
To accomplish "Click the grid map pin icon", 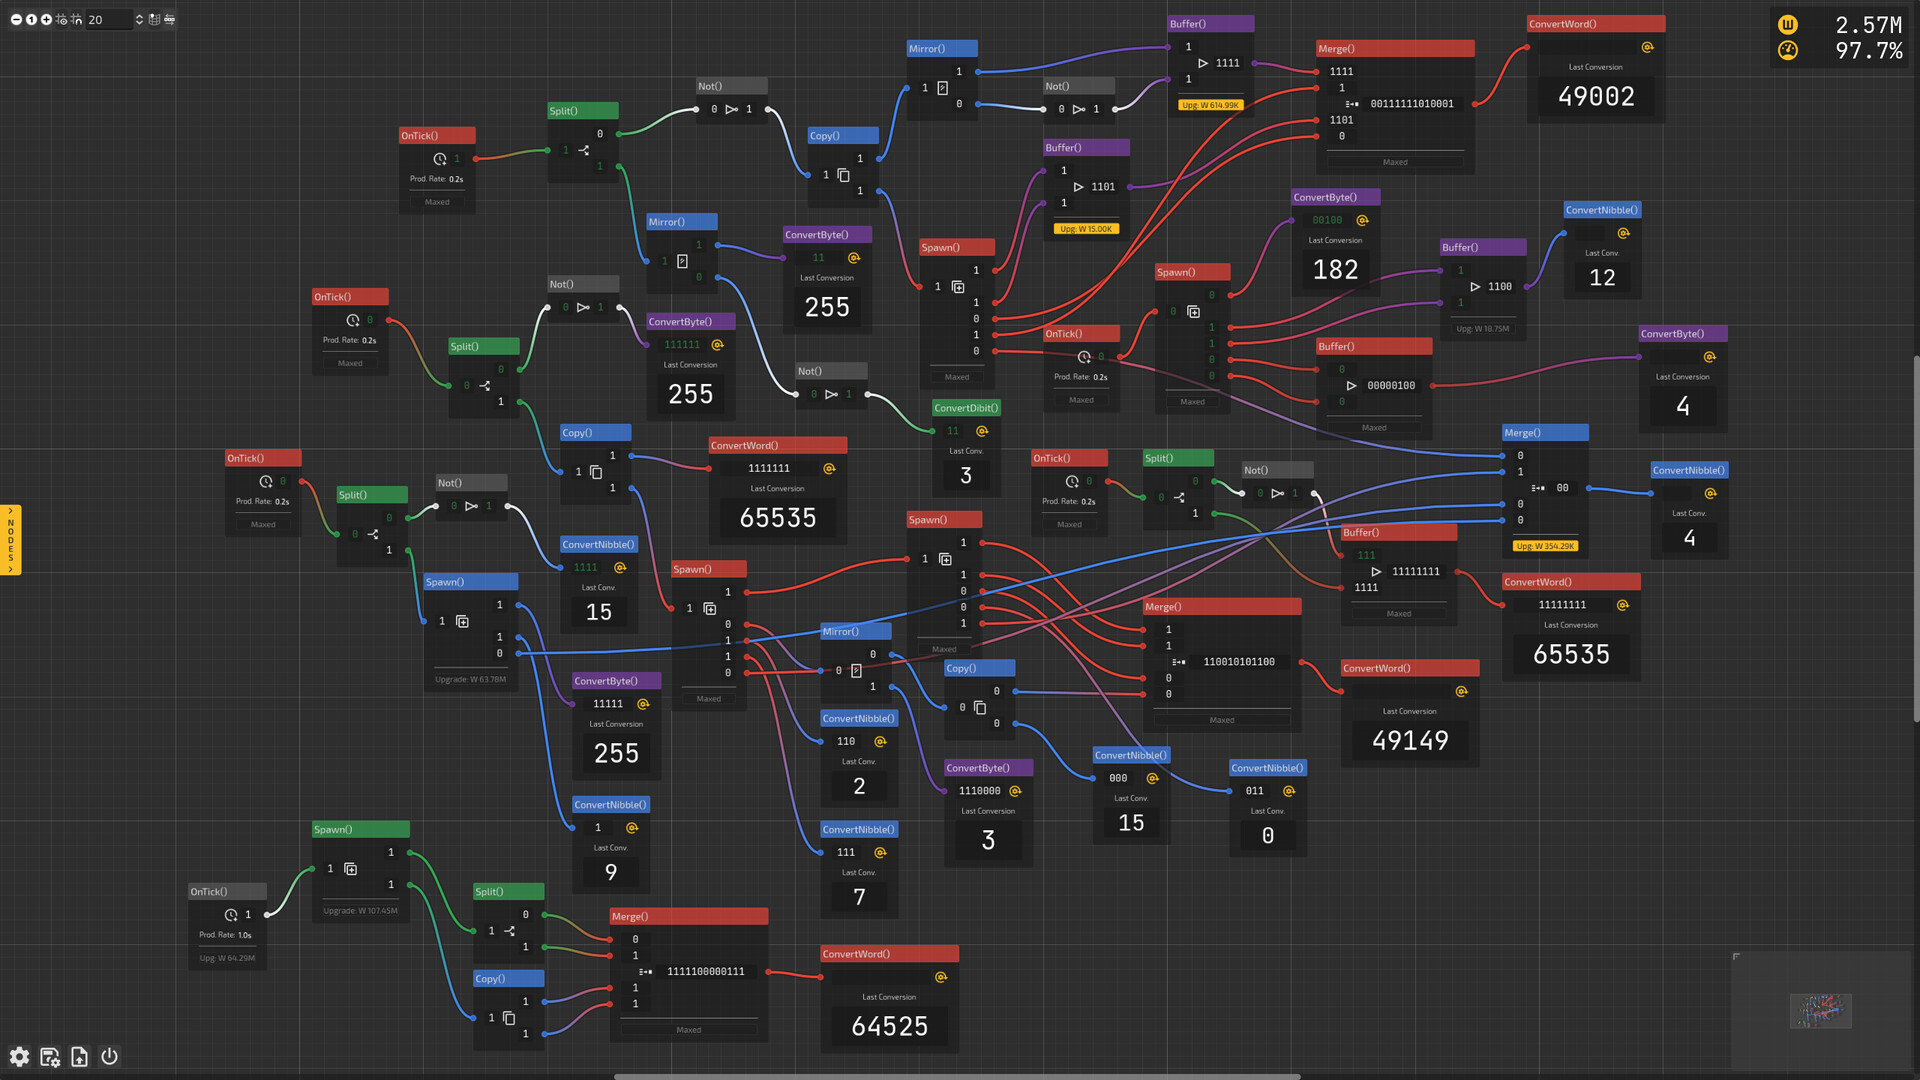I will point(154,19).
